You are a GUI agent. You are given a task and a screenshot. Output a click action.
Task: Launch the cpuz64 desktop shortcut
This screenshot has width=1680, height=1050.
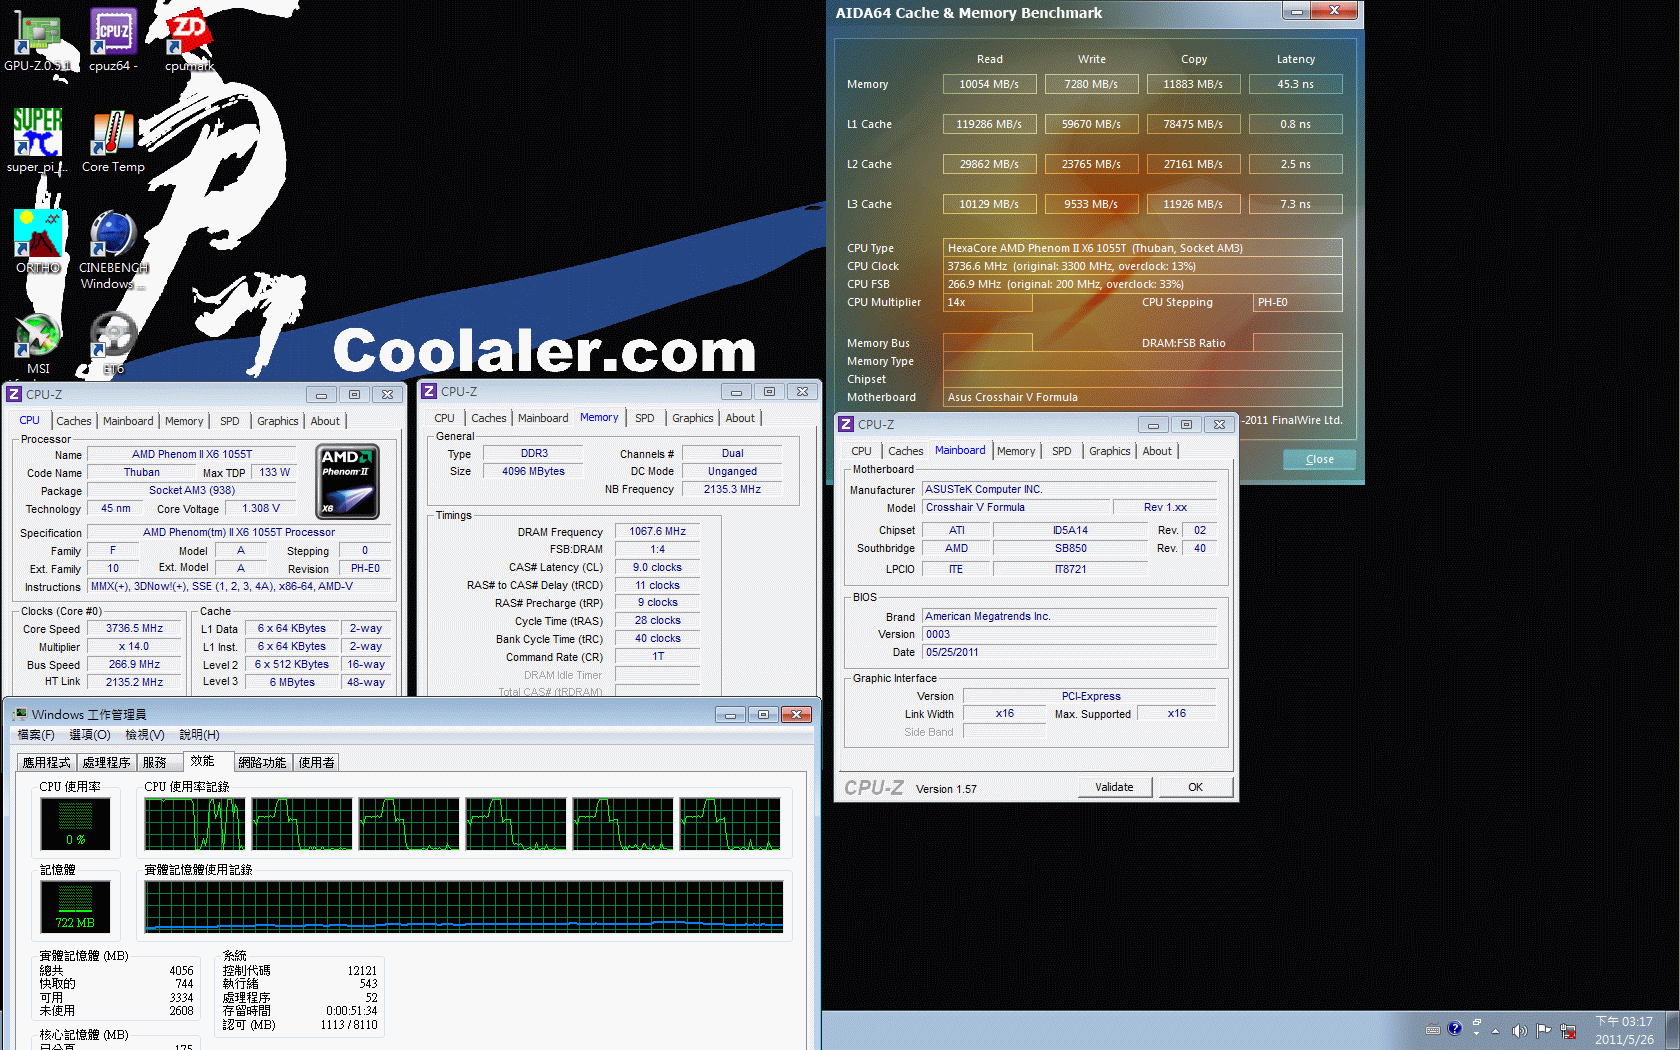(113, 40)
